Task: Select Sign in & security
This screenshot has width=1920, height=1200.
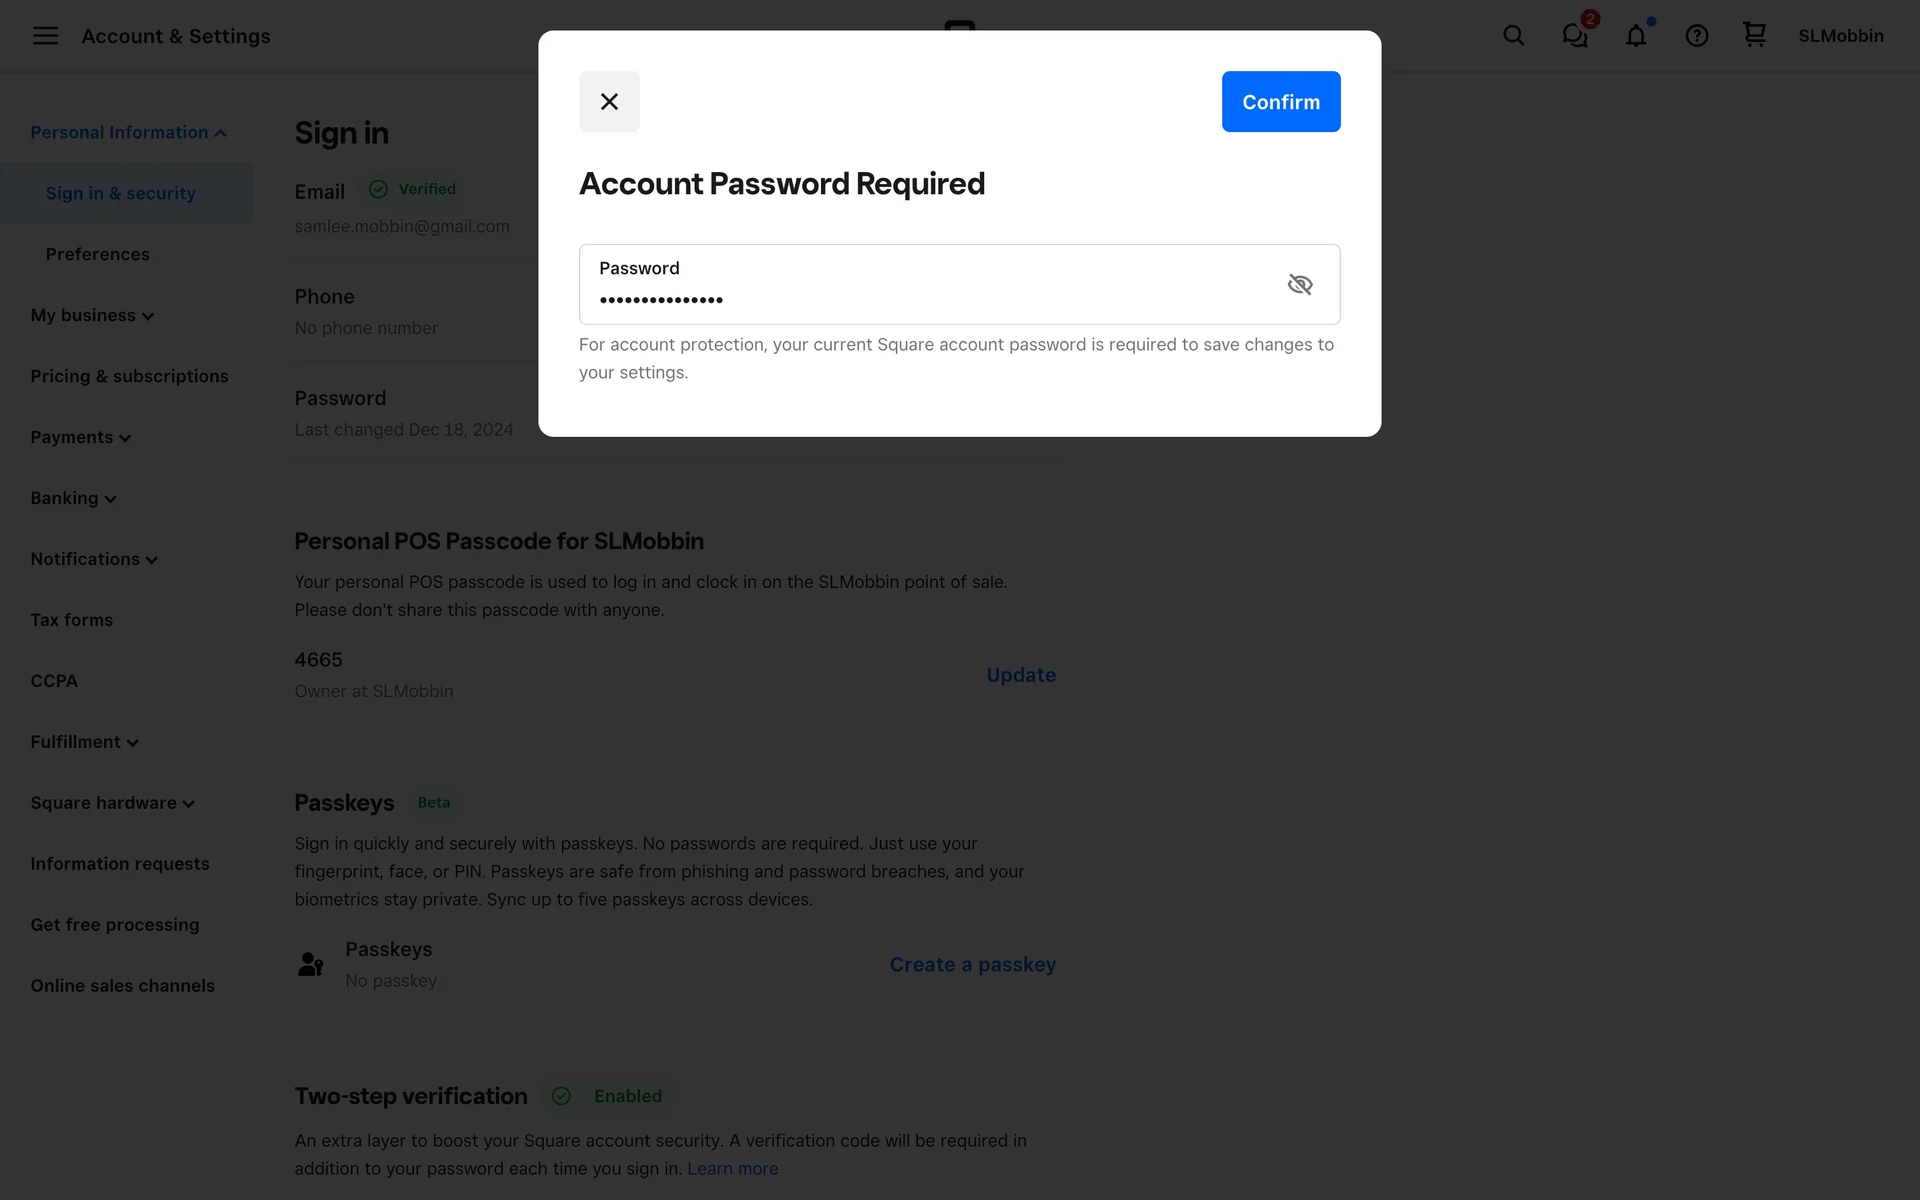Action: (x=121, y=193)
